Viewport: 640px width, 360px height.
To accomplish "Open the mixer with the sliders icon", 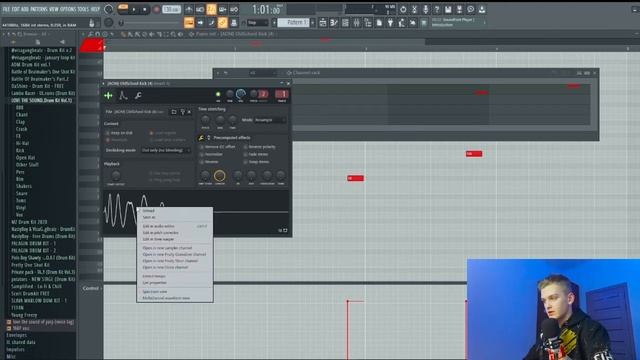I will (357, 23).
